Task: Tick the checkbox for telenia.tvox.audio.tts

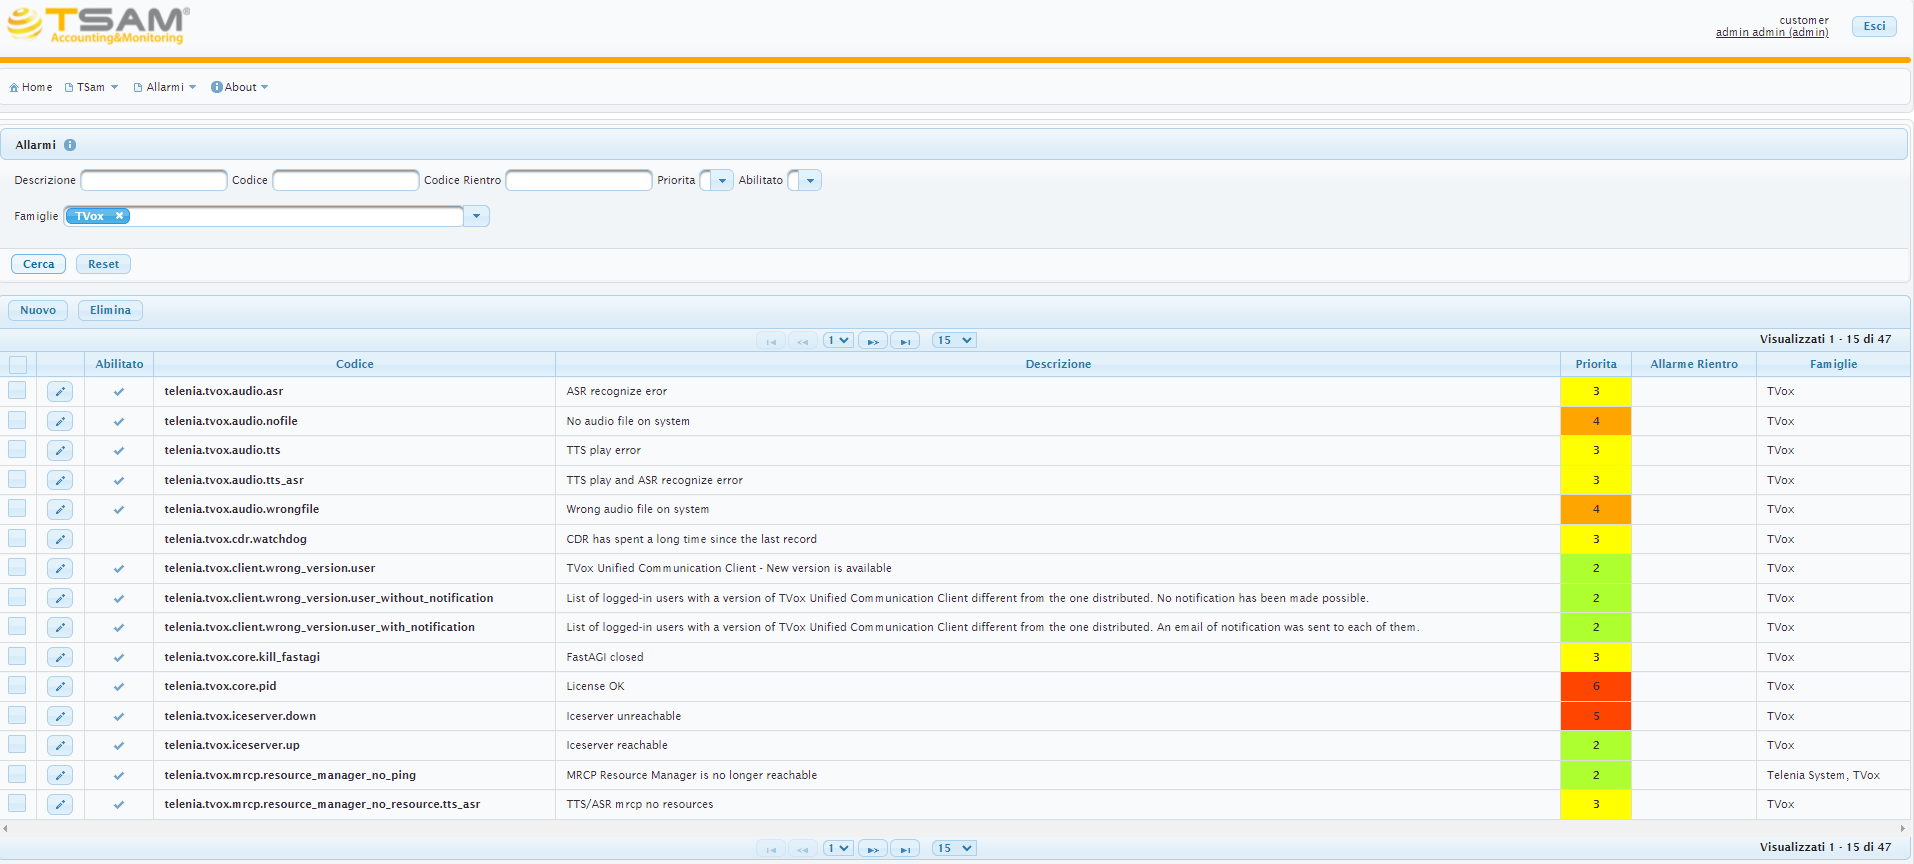Action: tap(17, 449)
